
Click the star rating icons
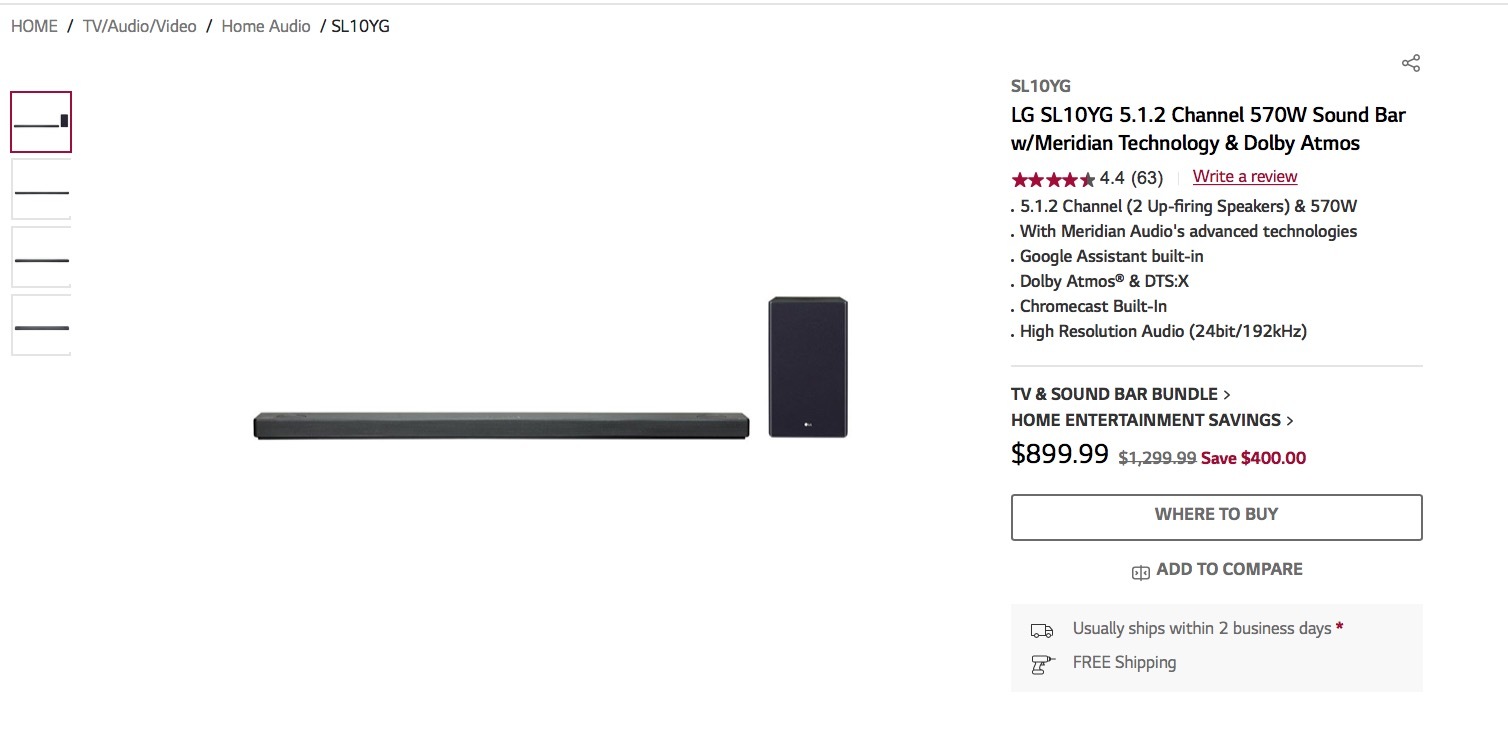click(1052, 179)
